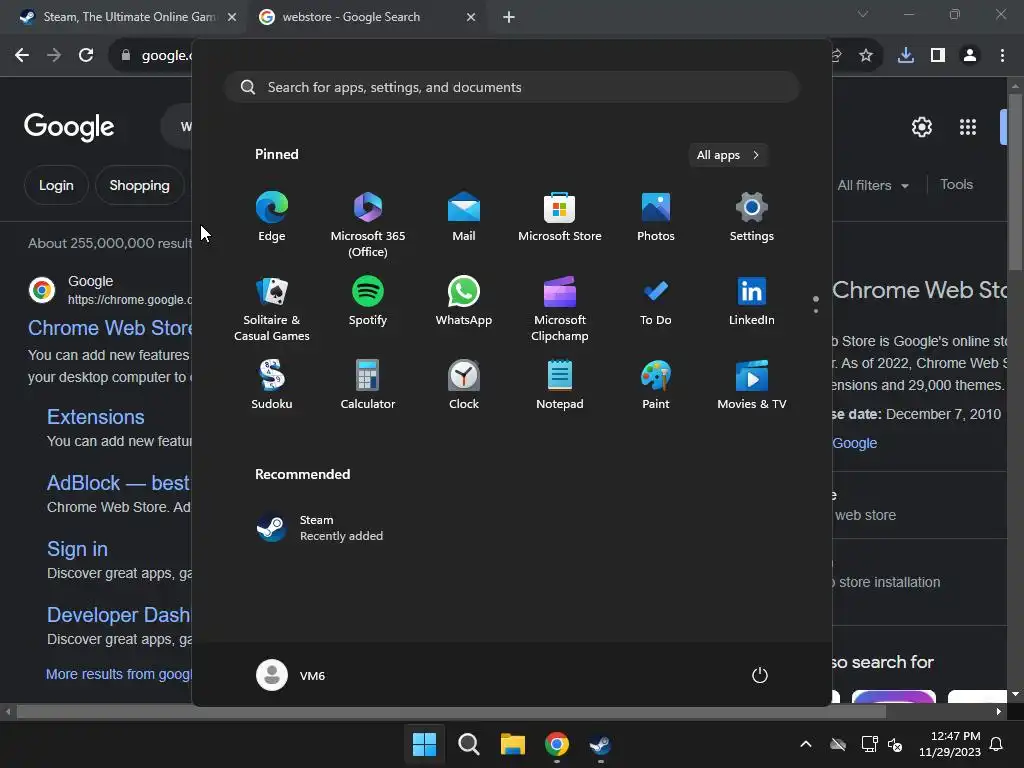
Task: Open the VM6 user account menu
Action: tap(291, 675)
